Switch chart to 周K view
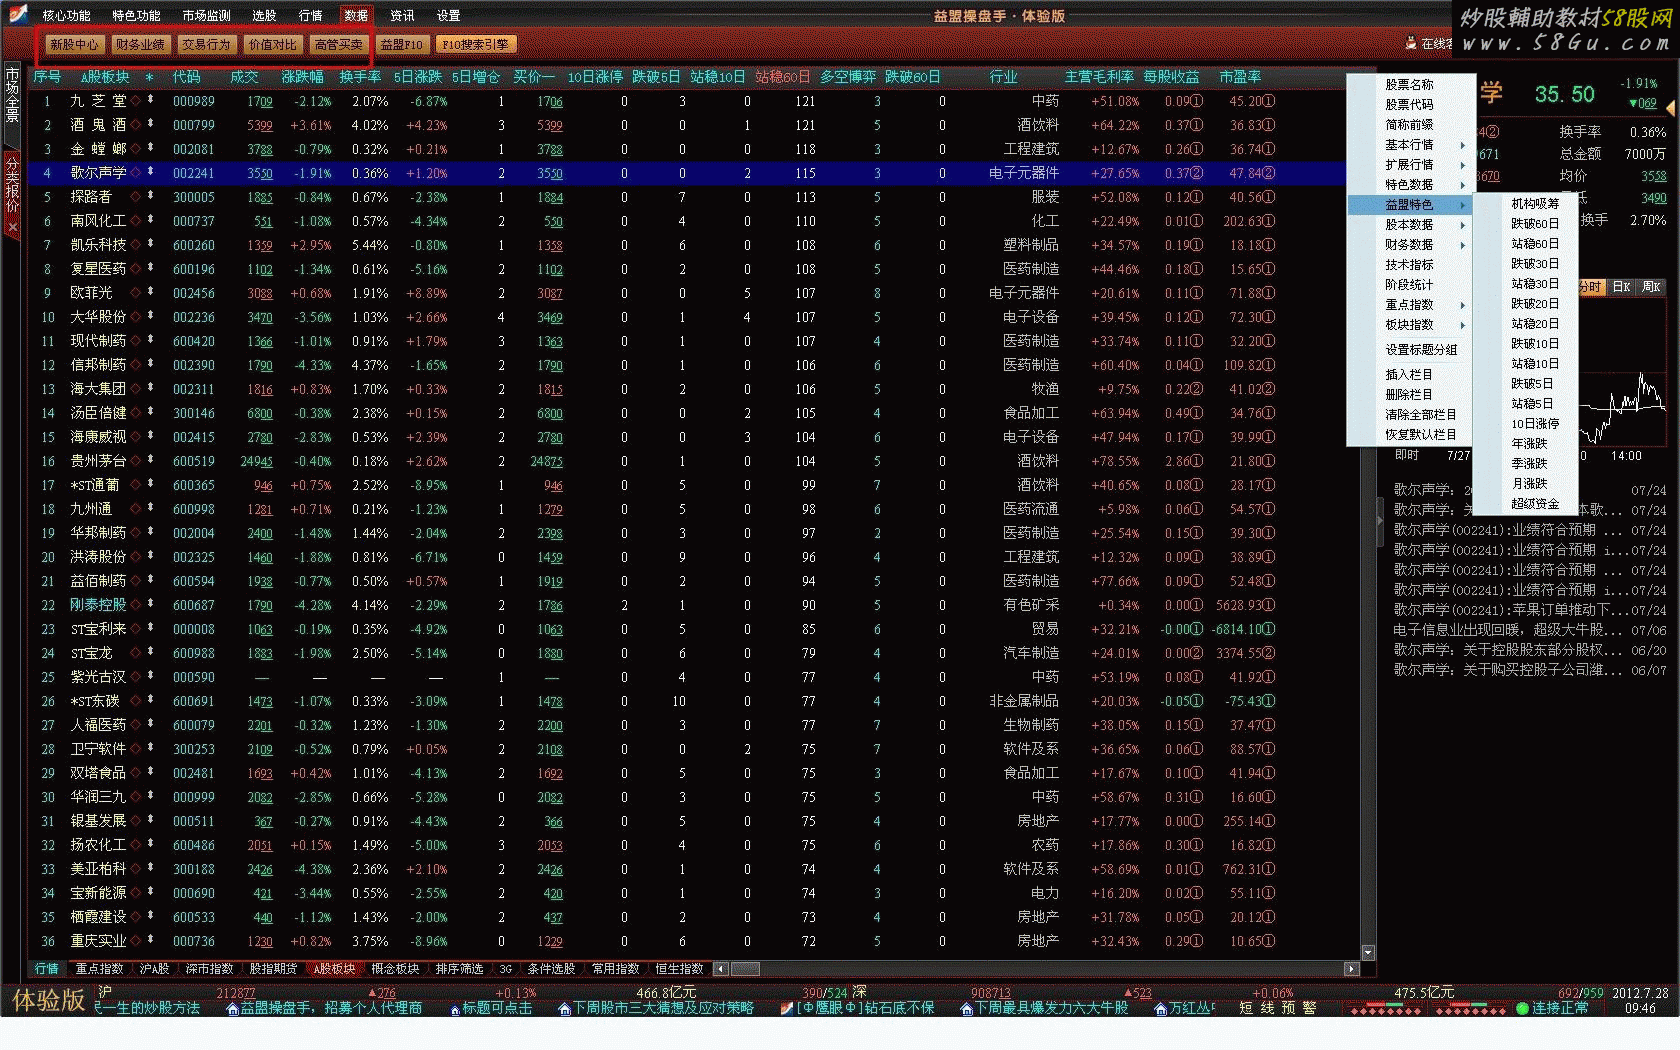Image resolution: width=1680 pixels, height=1050 pixels. [1651, 287]
